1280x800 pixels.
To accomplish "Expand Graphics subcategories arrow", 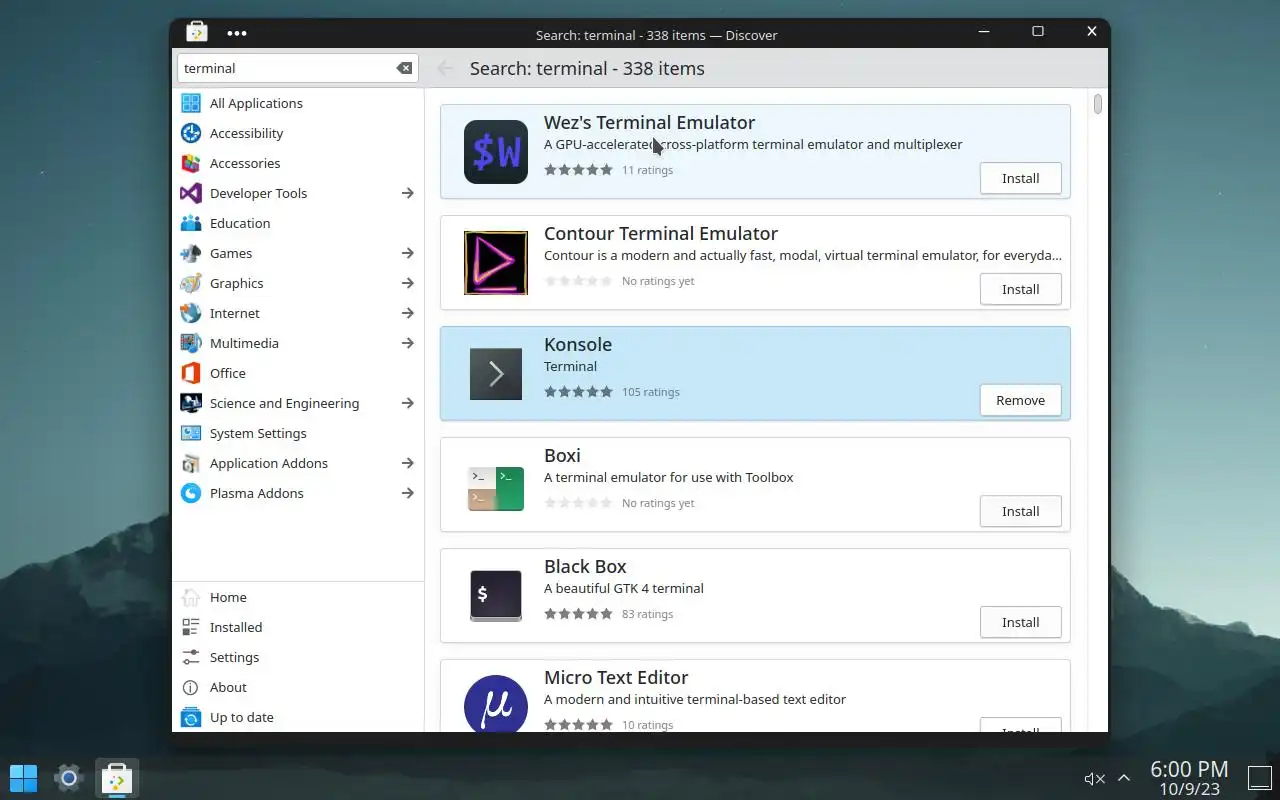I will [x=407, y=283].
